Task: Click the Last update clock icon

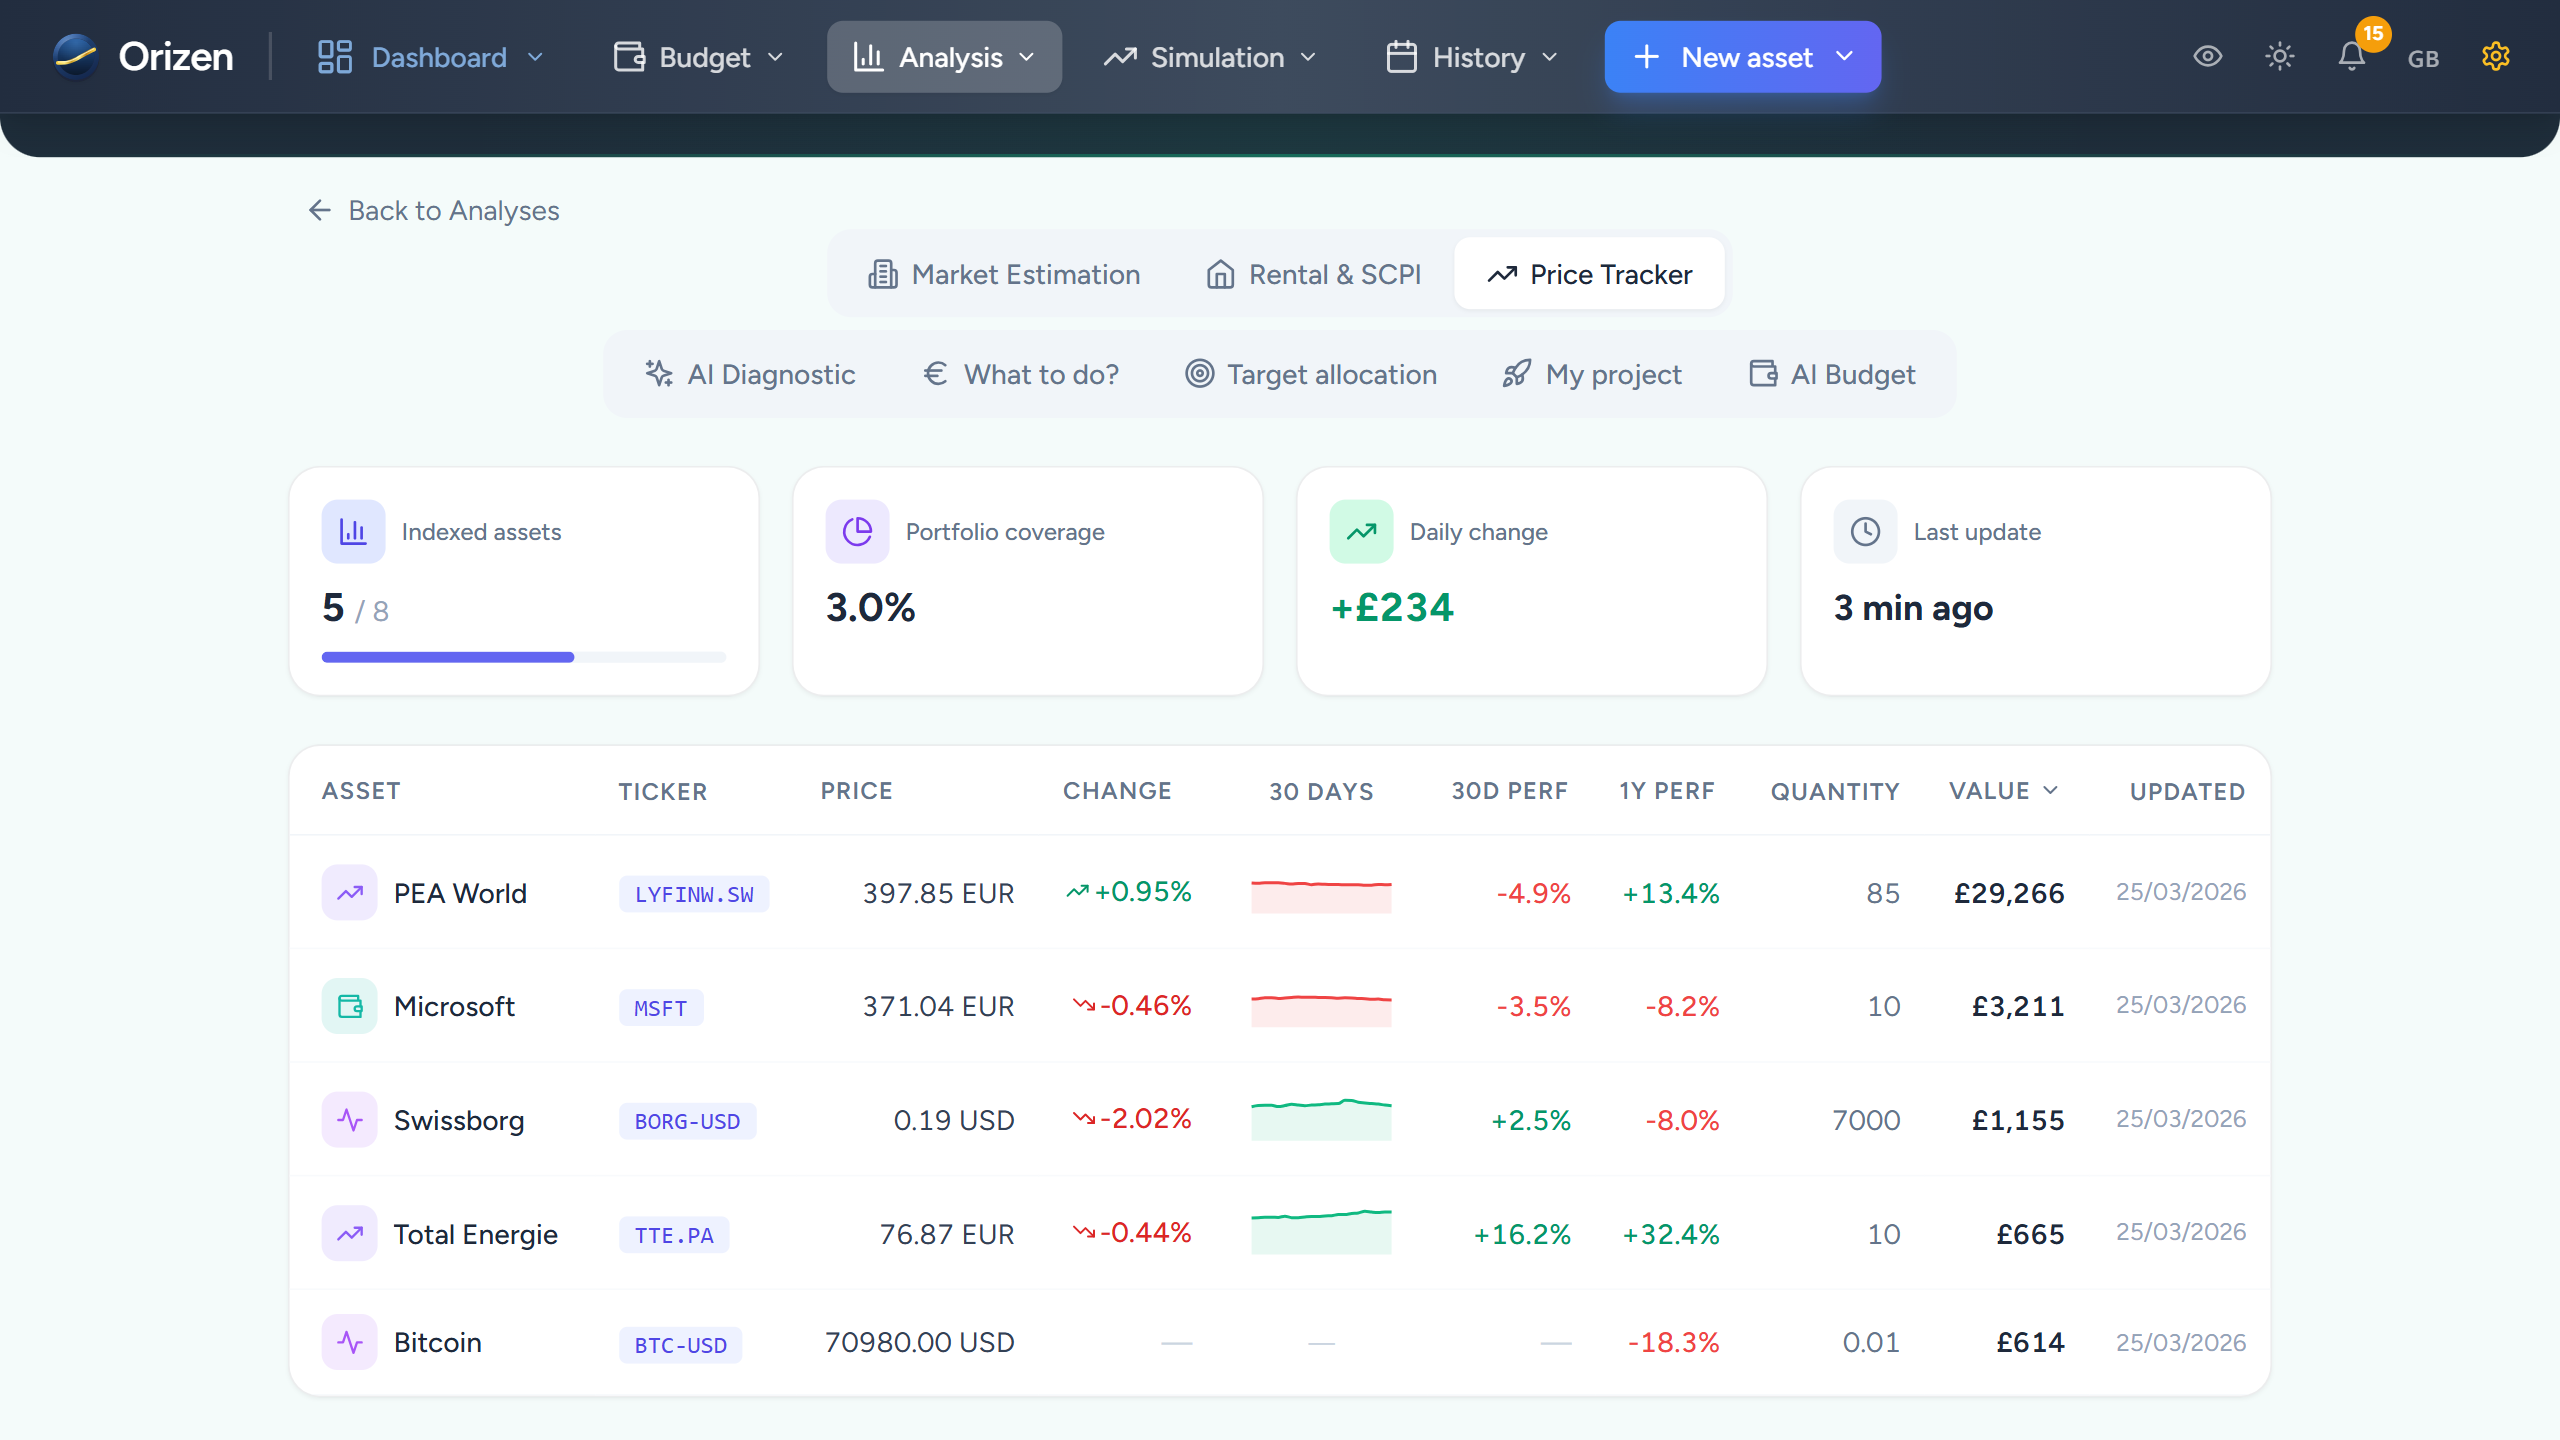Action: [x=1864, y=531]
